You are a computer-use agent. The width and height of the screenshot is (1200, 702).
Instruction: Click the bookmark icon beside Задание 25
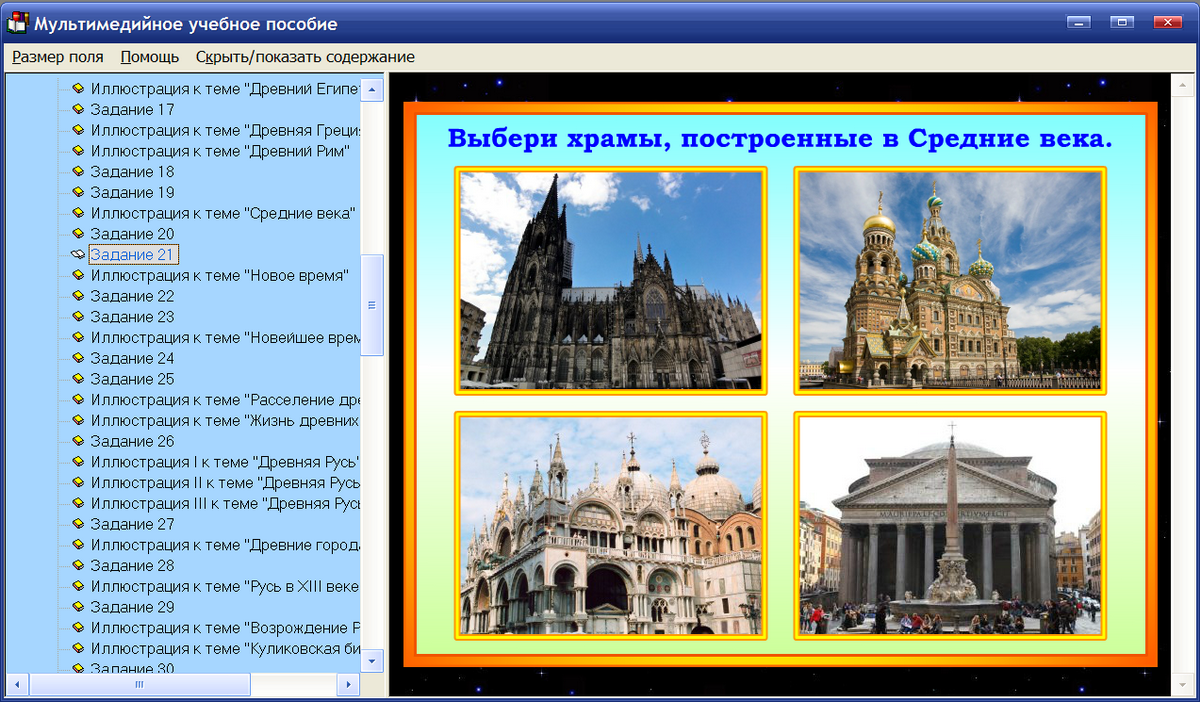click(78, 378)
